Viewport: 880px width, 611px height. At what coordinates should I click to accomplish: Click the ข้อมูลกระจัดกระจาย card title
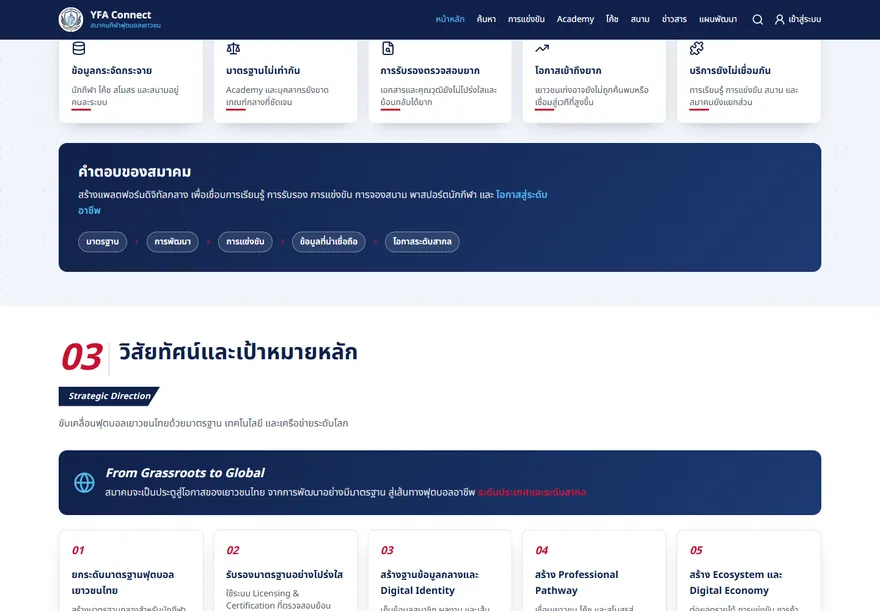coord(112,71)
